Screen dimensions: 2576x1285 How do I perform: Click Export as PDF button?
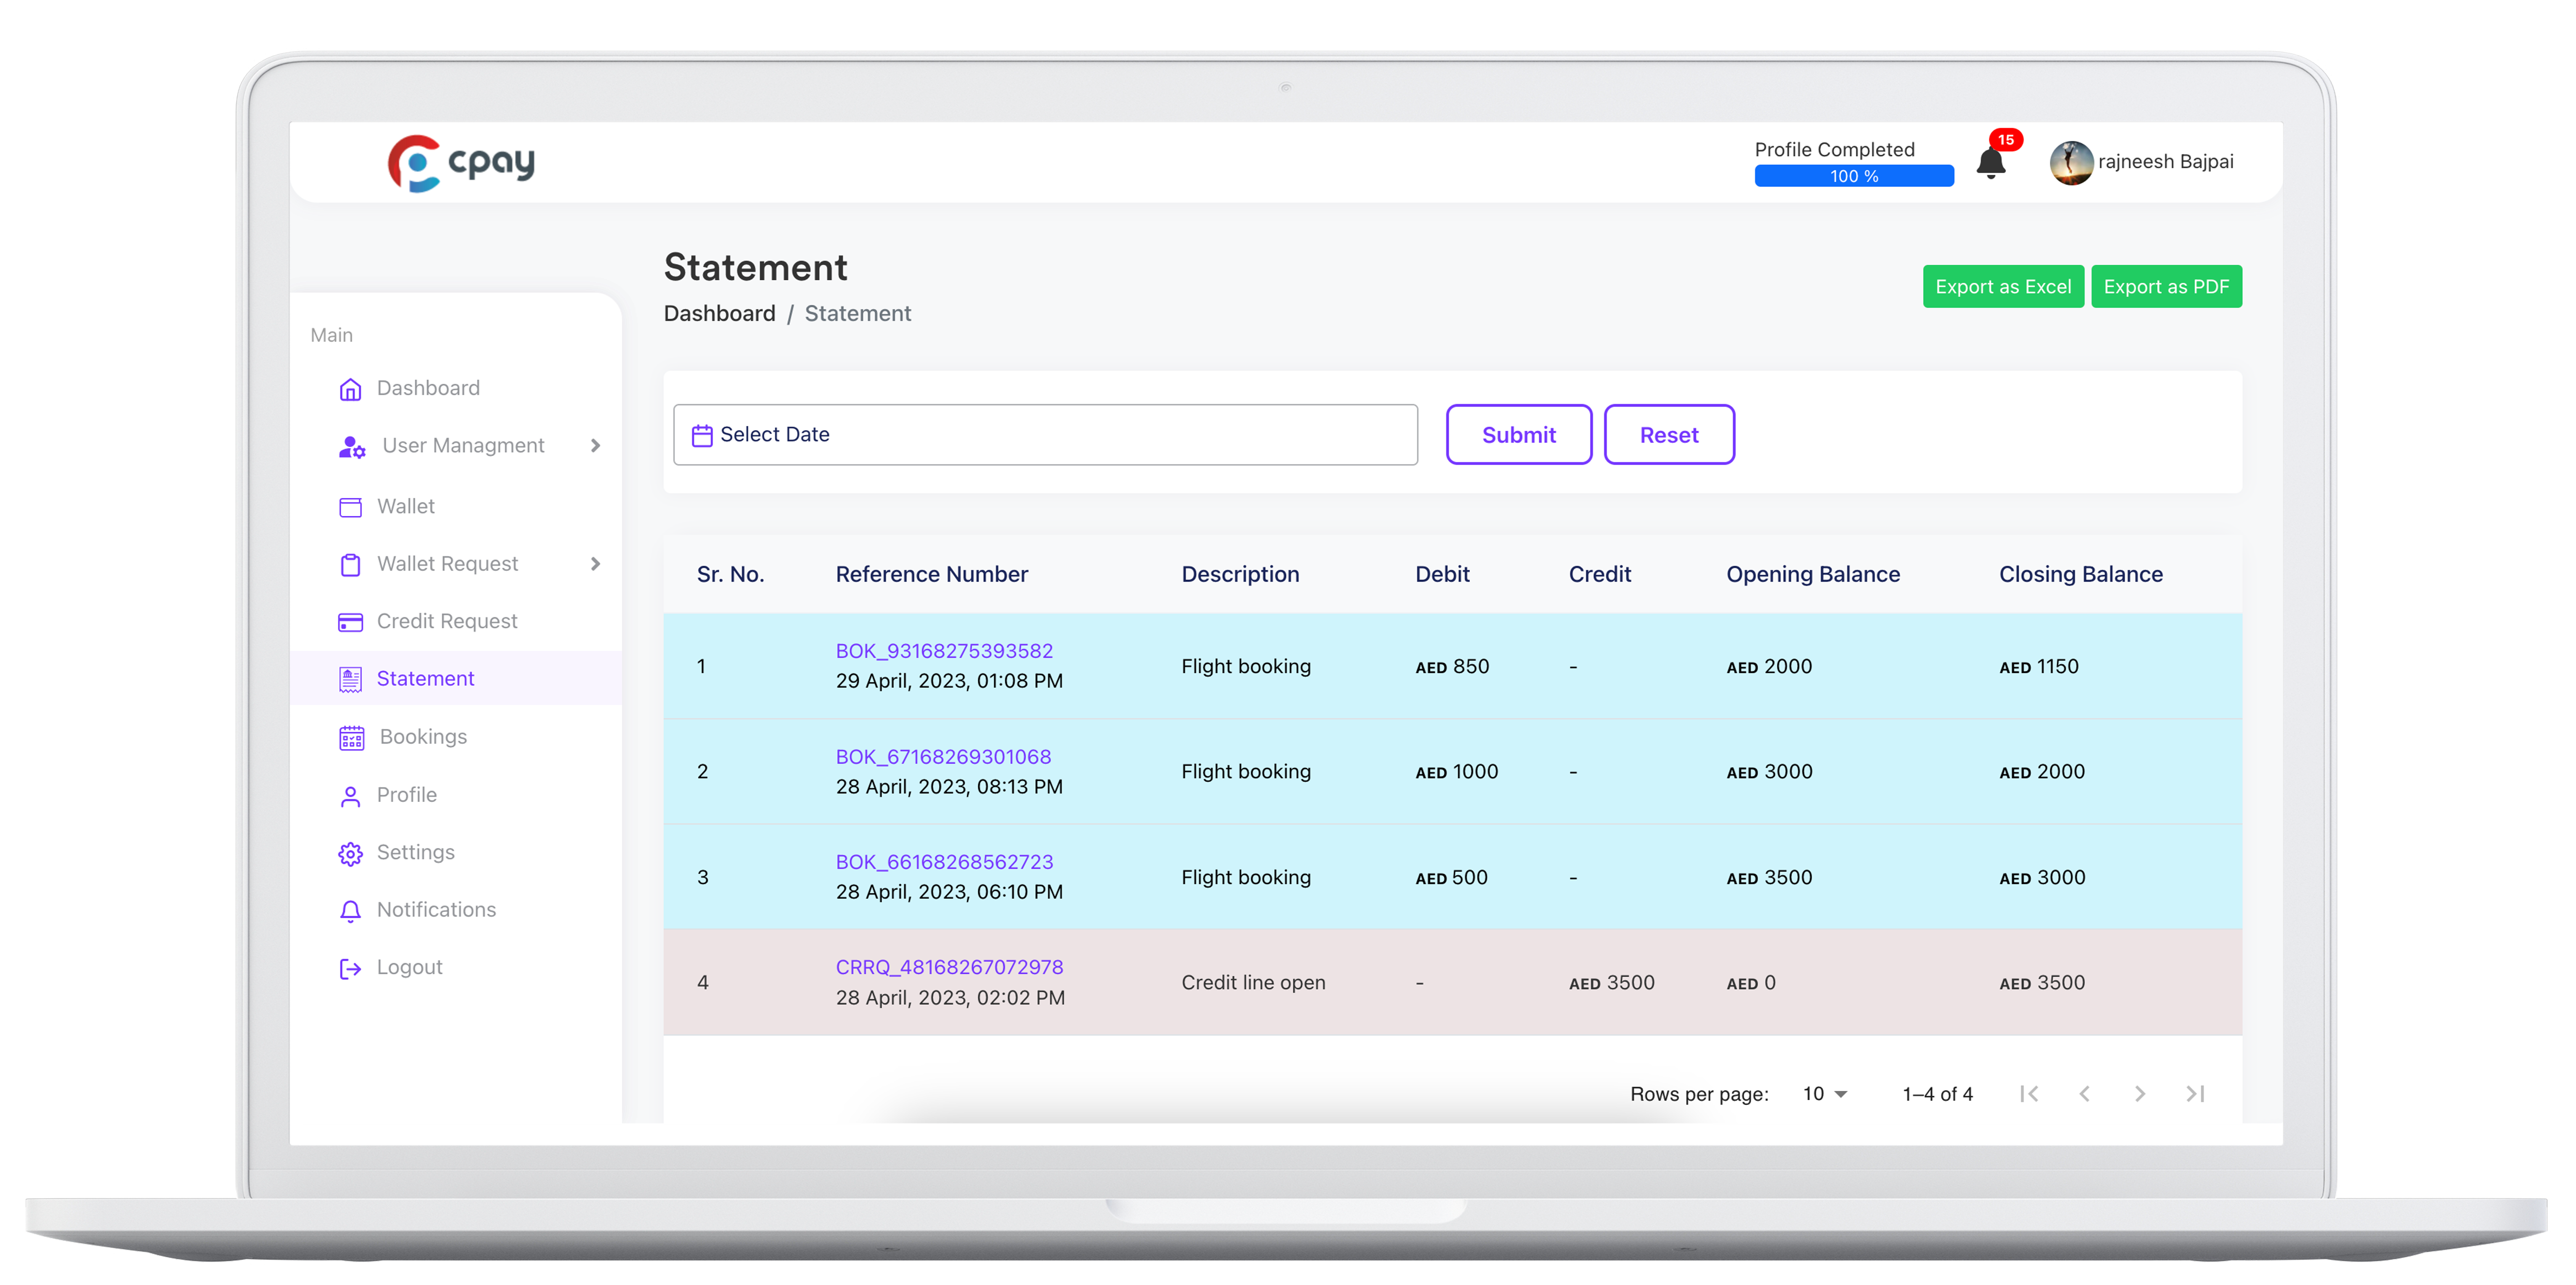click(2166, 286)
